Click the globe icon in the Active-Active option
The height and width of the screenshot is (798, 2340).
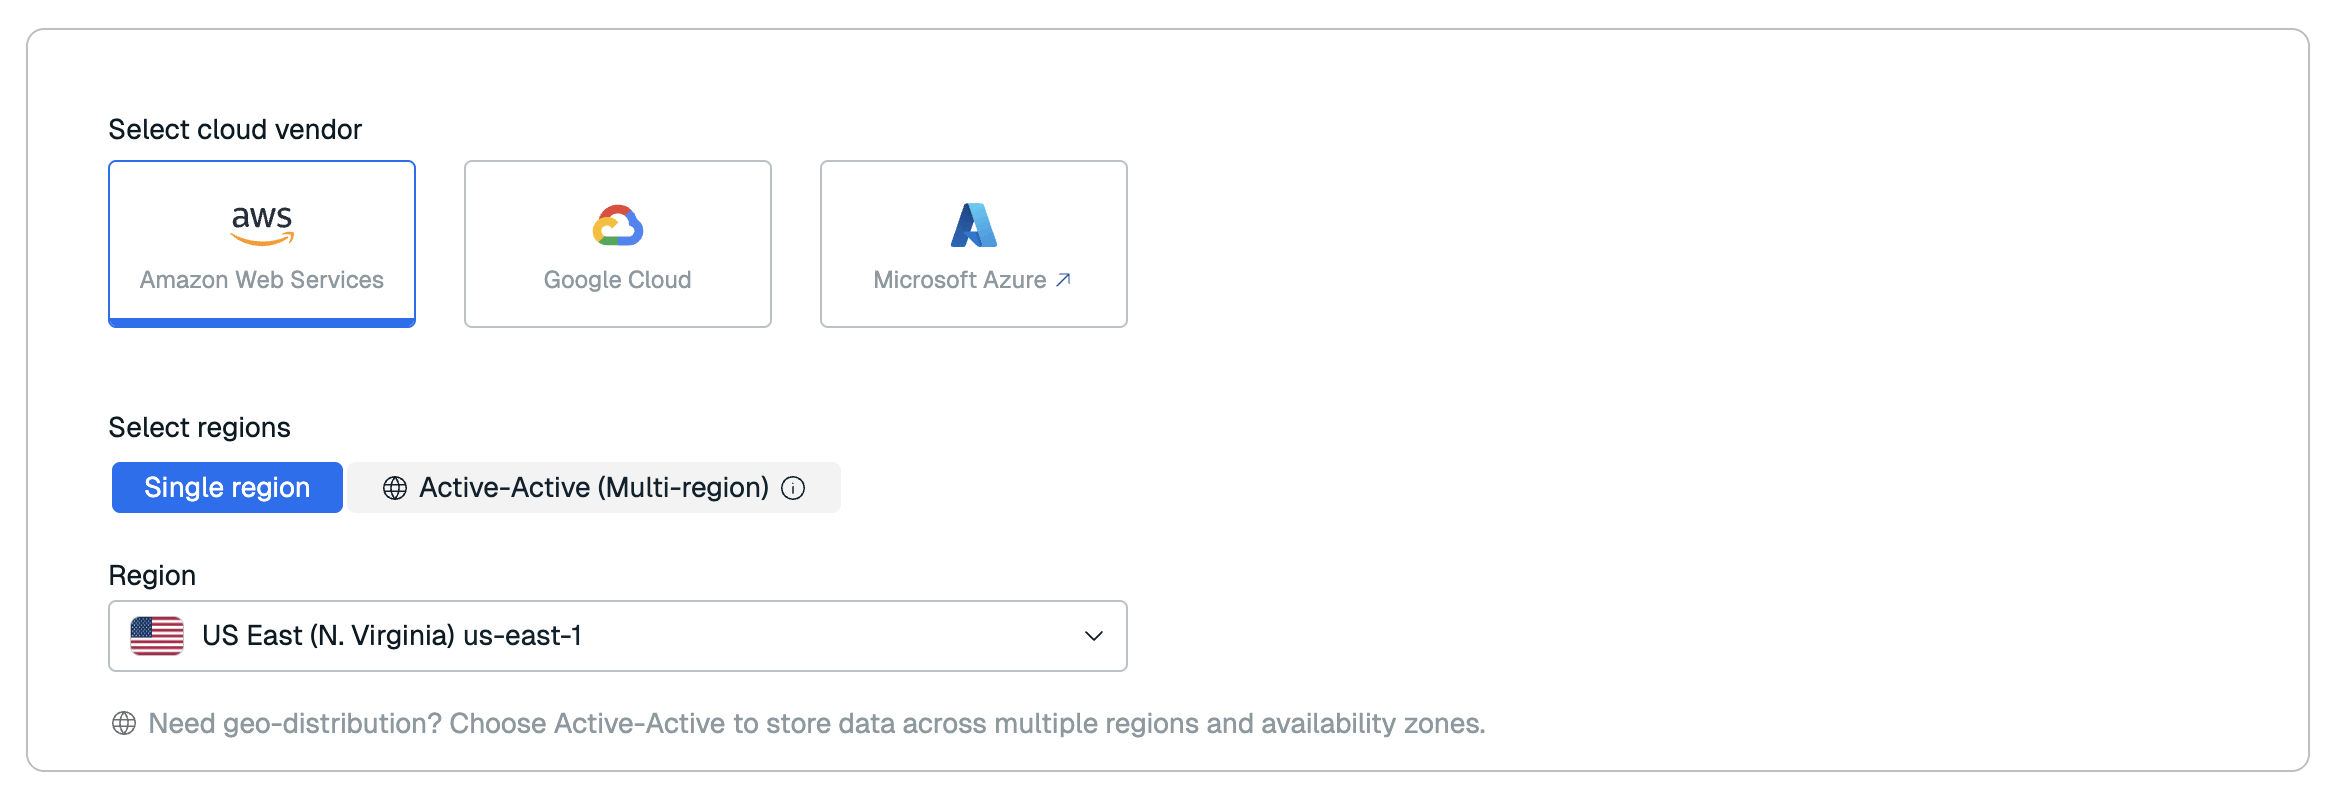(395, 488)
